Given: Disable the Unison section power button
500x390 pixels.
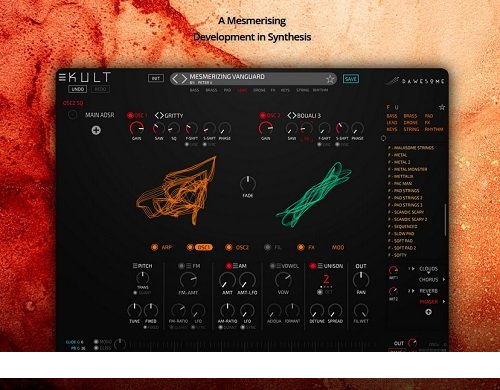Looking at the screenshot, I should 313,266.
